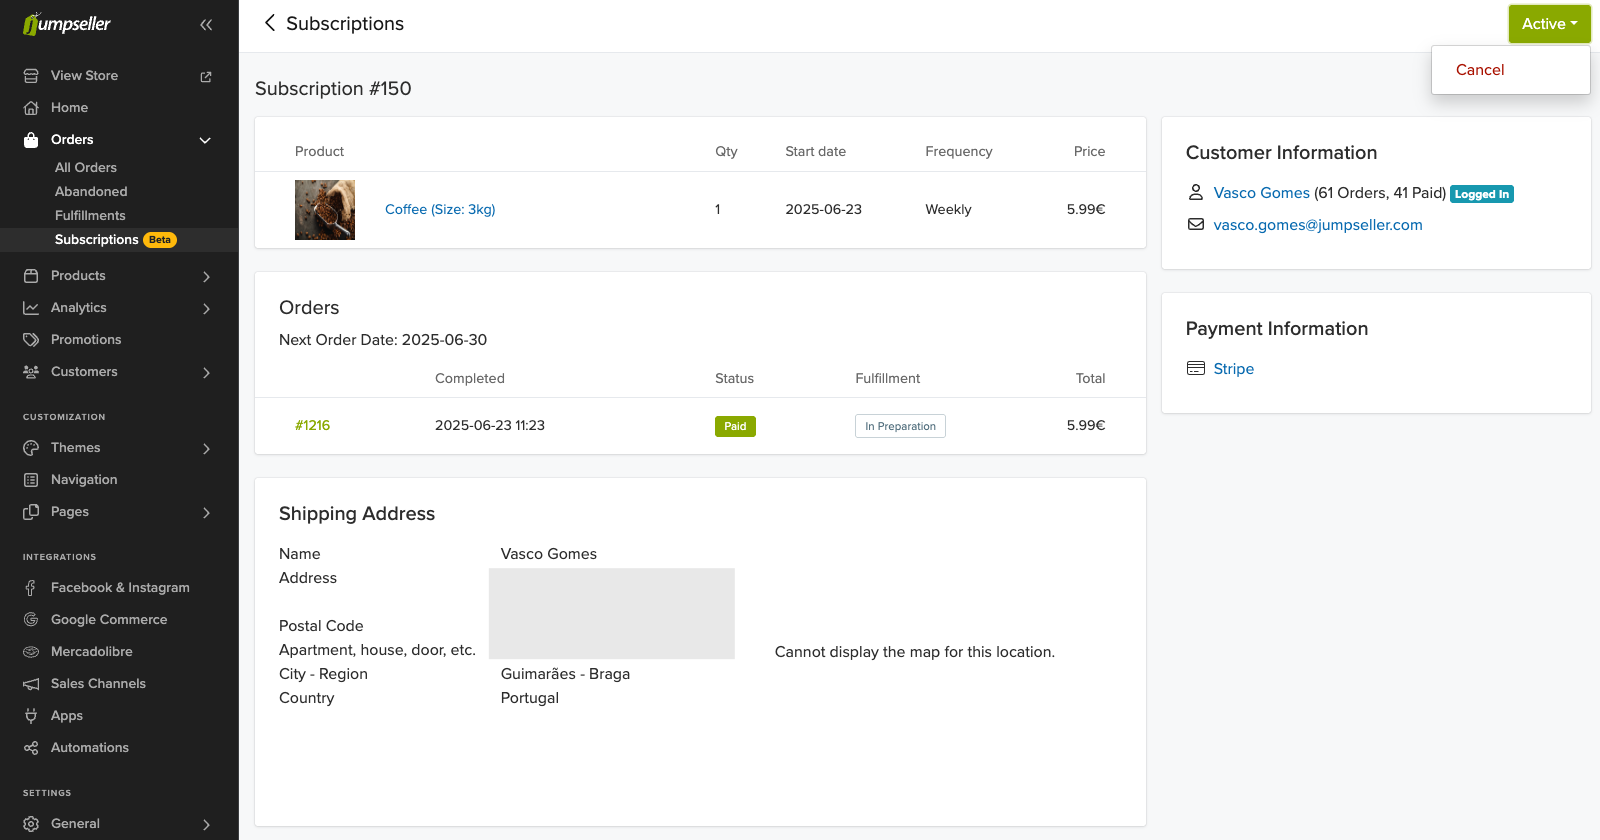The image size is (1600, 840).
Task: Expand the General settings chevron
Action: click(x=206, y=824)
